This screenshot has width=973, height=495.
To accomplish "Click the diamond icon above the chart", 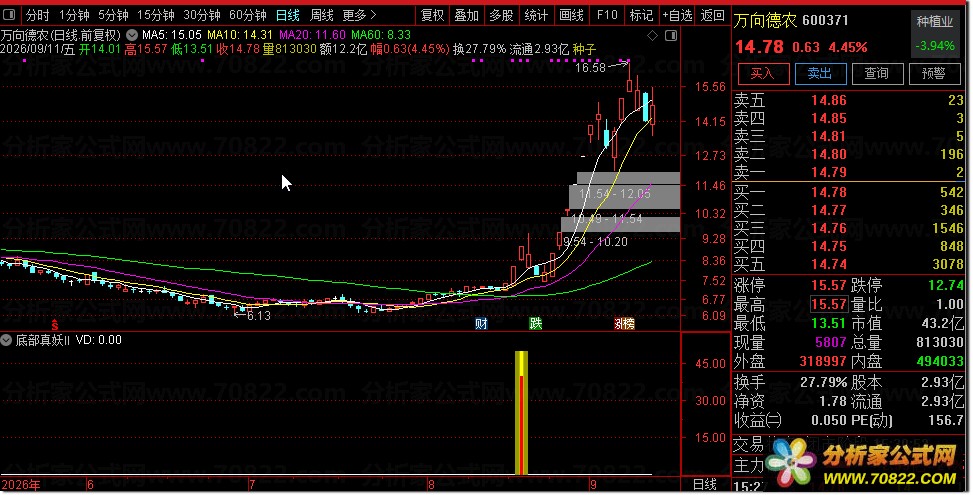I will [x=652, y=36].
